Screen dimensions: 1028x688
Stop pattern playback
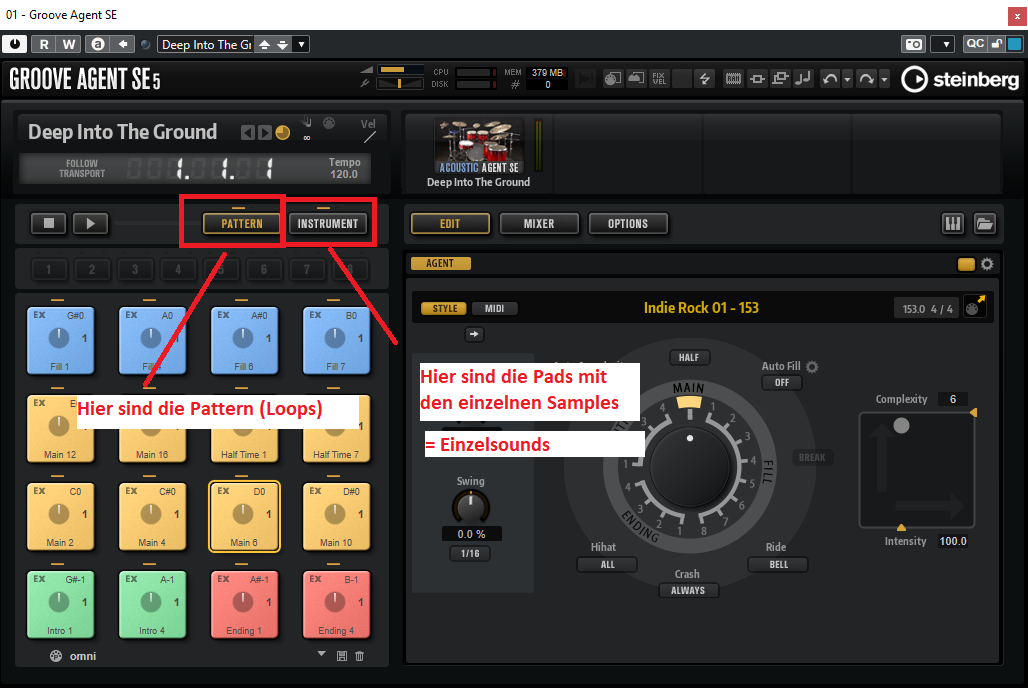click(x=49, y=223)
